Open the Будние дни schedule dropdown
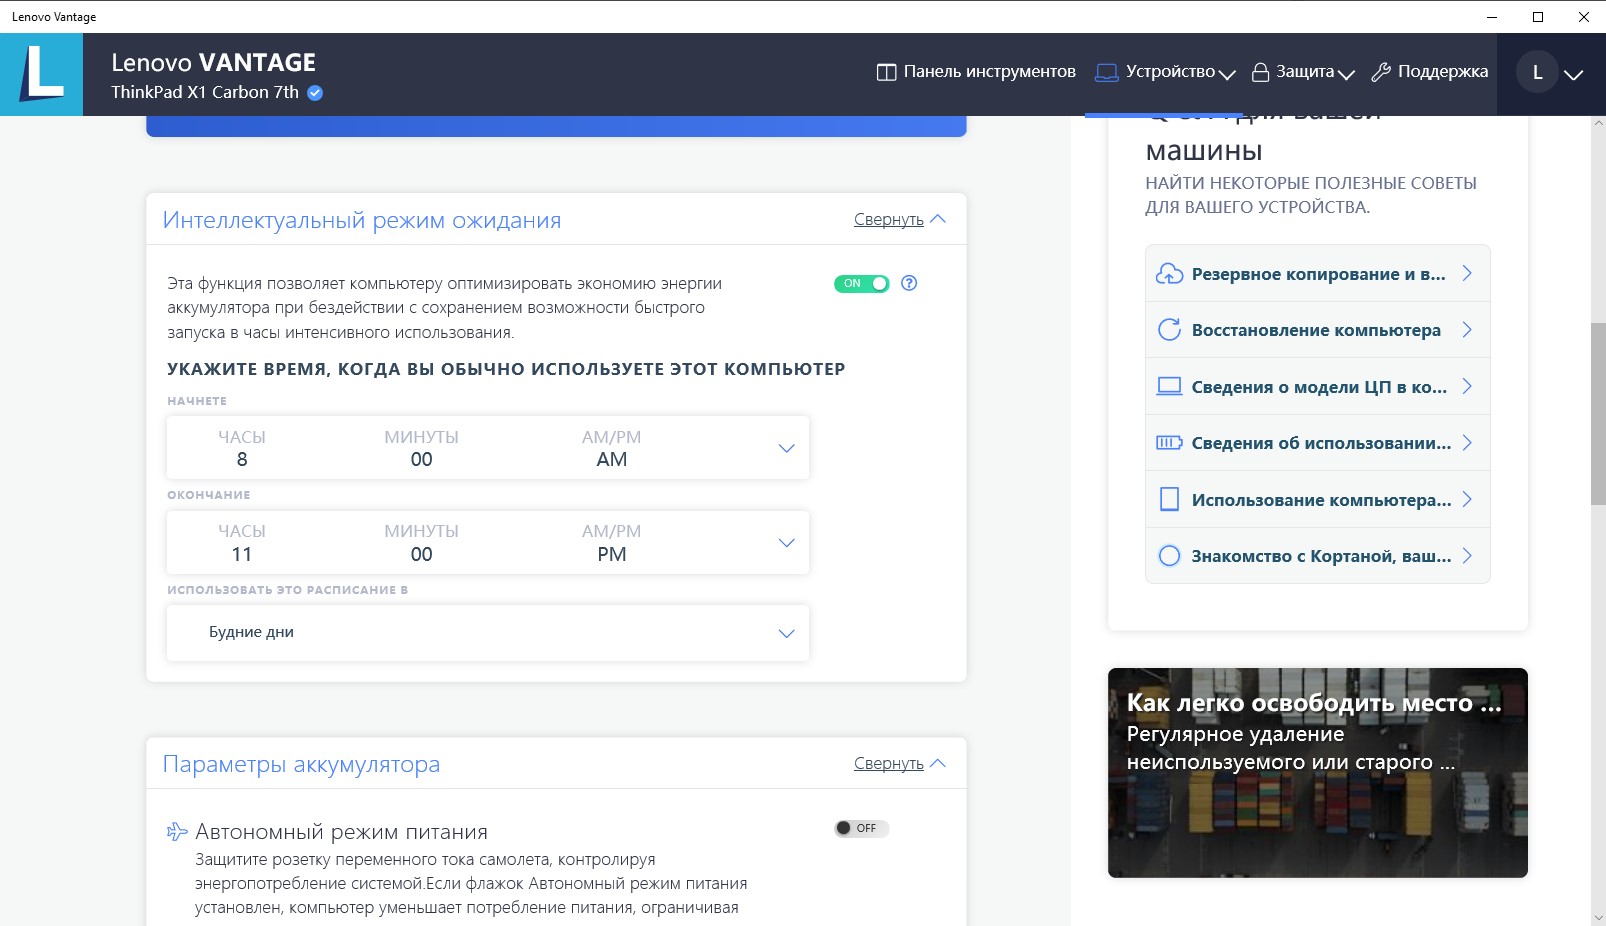 tap(786, 633)
